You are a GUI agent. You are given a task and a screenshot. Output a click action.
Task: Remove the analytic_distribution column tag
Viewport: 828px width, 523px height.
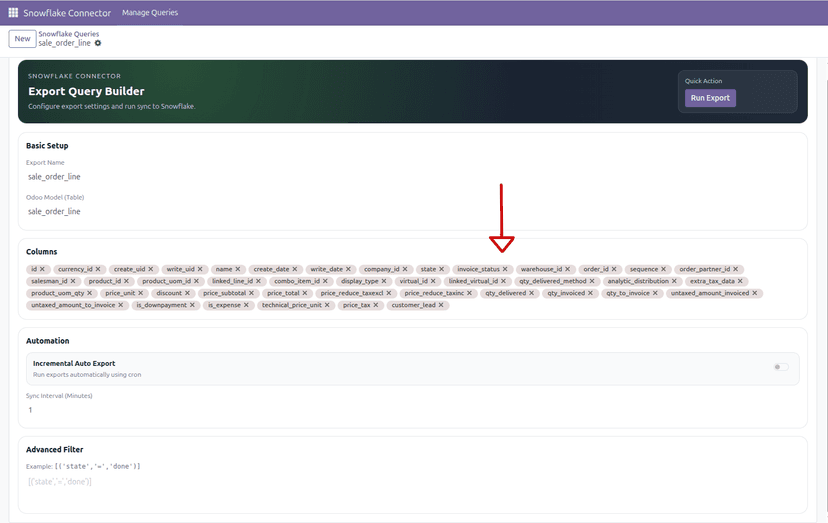click(674, 281)
